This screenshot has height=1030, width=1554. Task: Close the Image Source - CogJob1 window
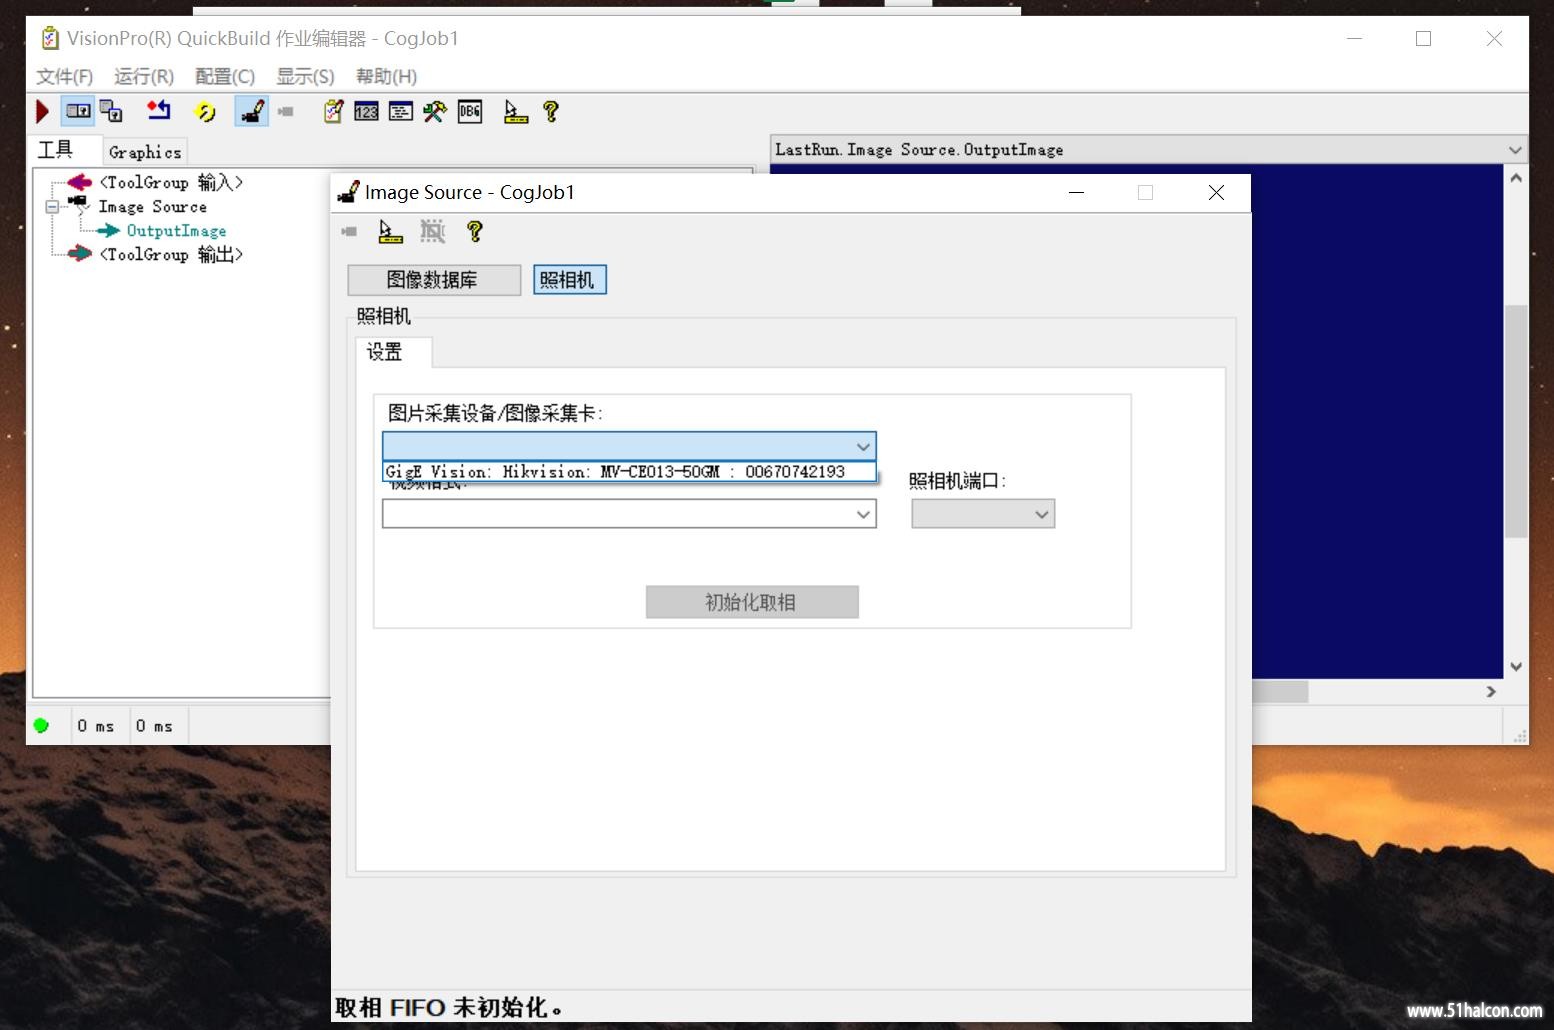[1216, 193]
